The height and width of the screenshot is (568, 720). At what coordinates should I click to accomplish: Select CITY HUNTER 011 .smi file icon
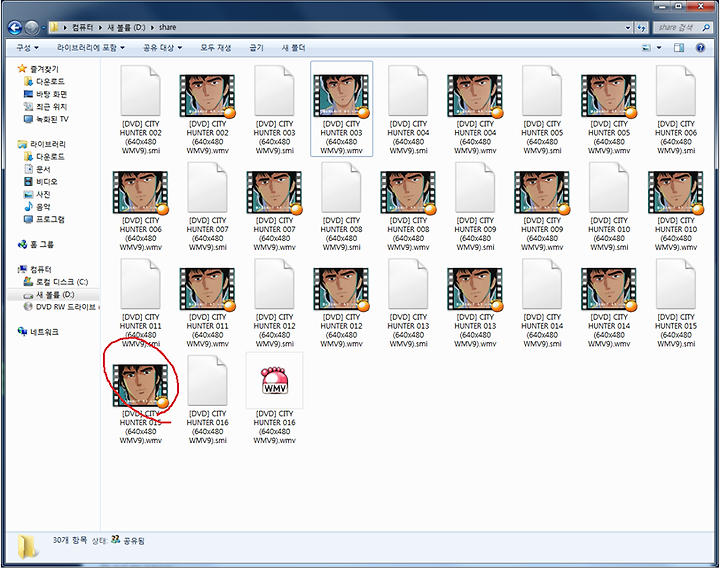(x=141, y=284)
